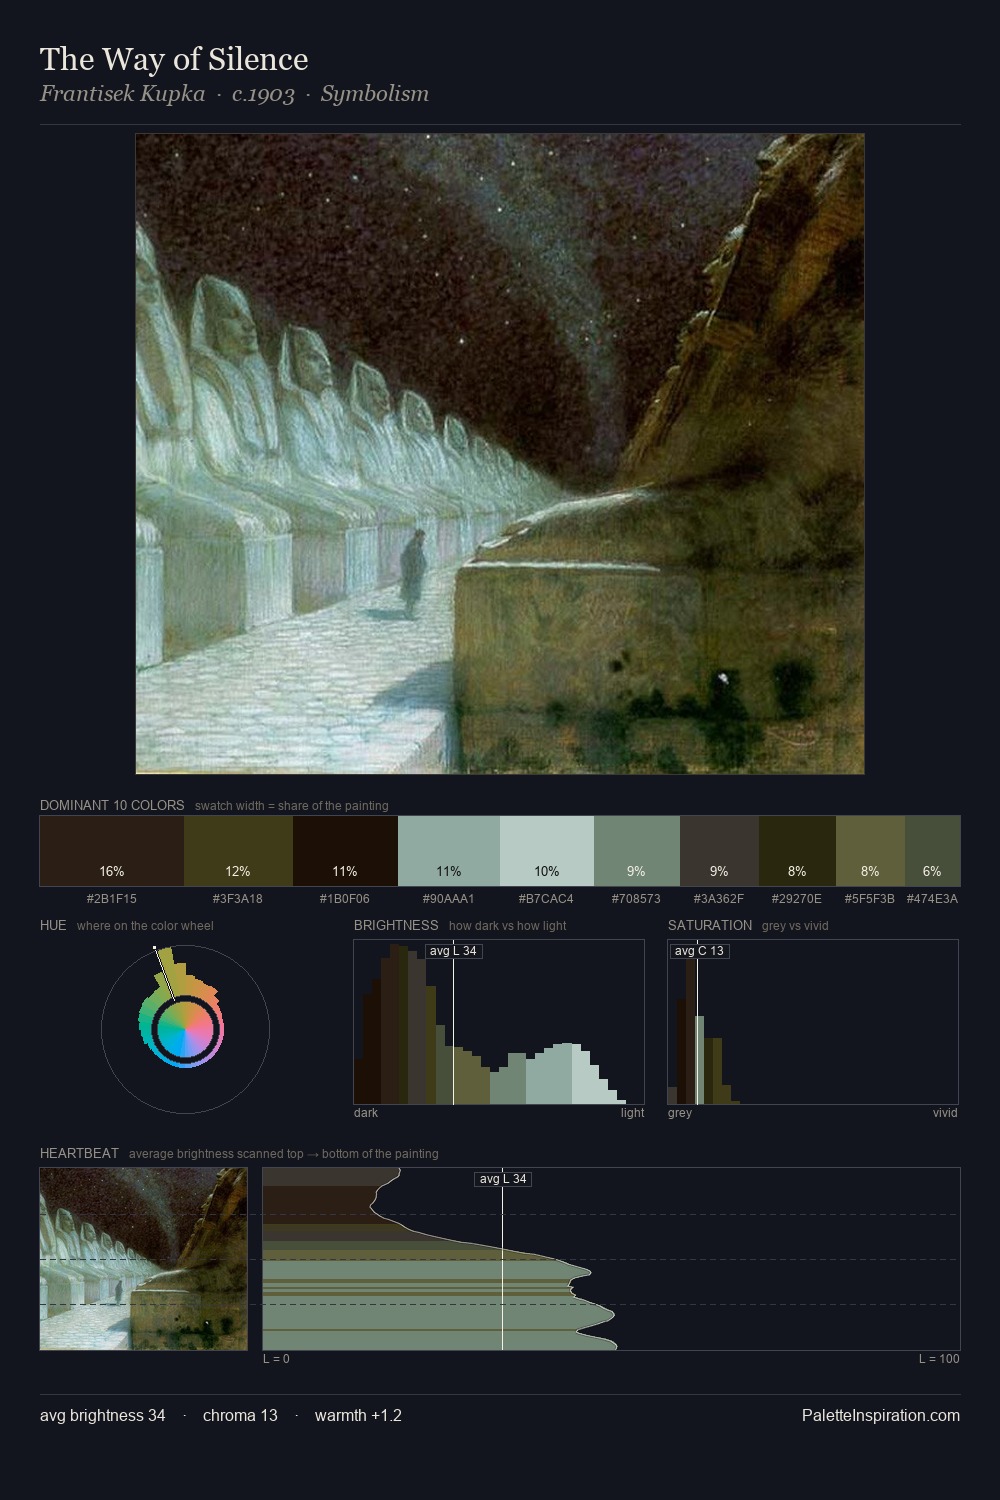Screen dimensions: 1000x1500
Task: Click the heartbeat brightness profile chart
Action: coord(611,1259)
